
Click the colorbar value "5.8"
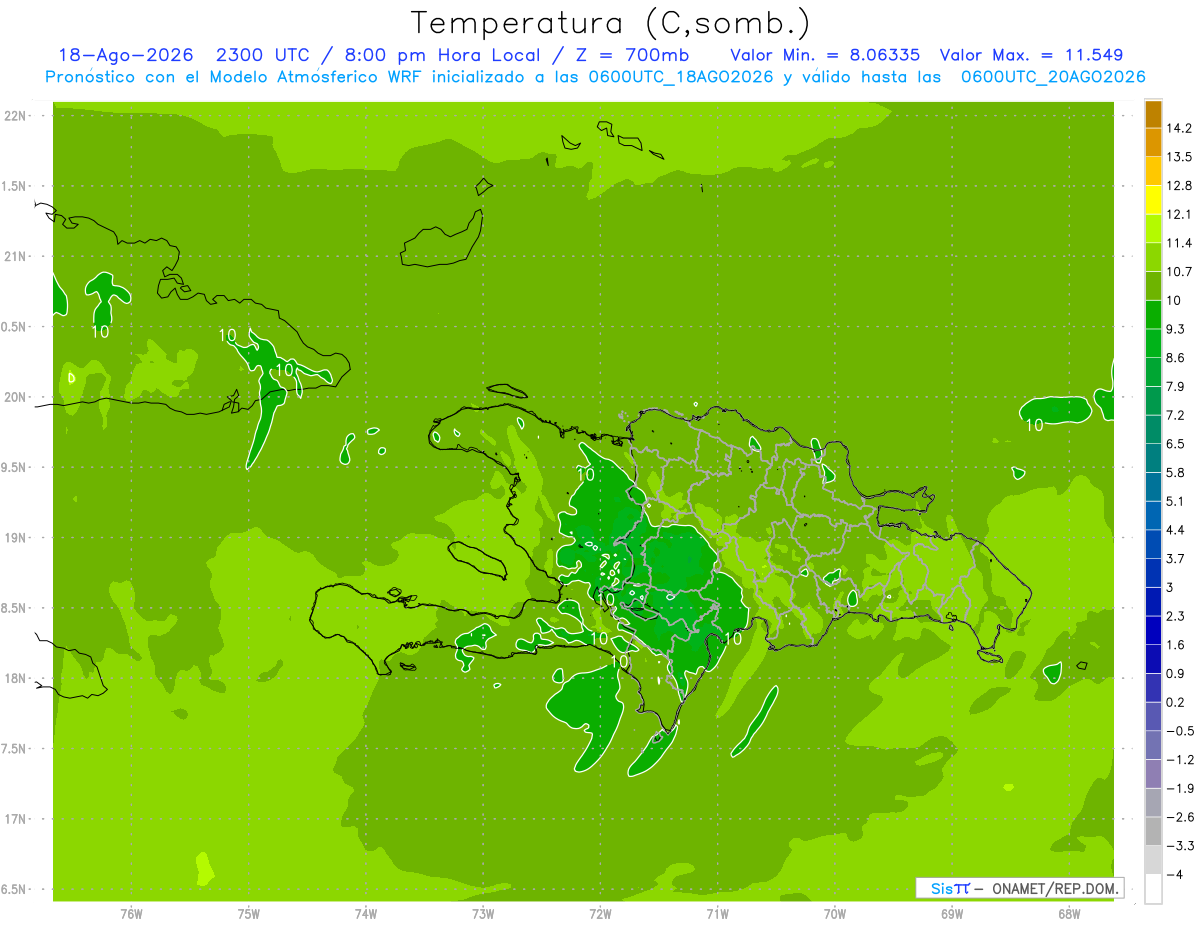click(1175, 473)
